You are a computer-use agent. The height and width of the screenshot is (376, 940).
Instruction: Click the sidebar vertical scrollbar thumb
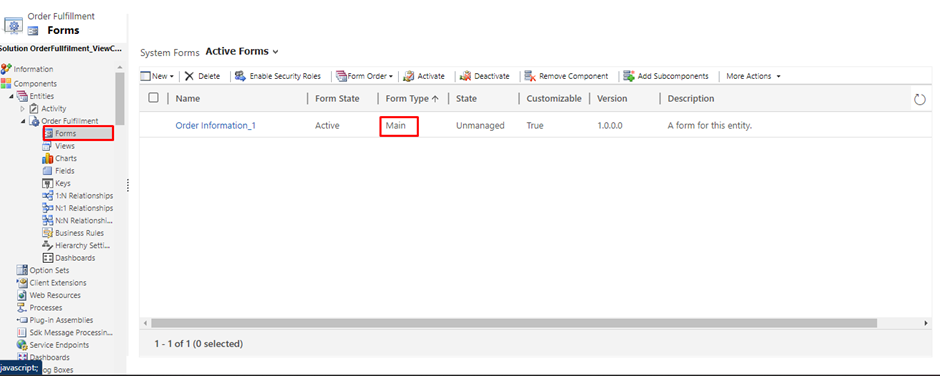point(120,98)
